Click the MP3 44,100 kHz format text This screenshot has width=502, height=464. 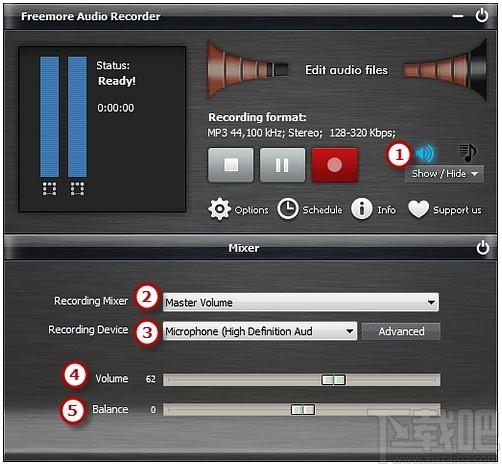(301, 133)
